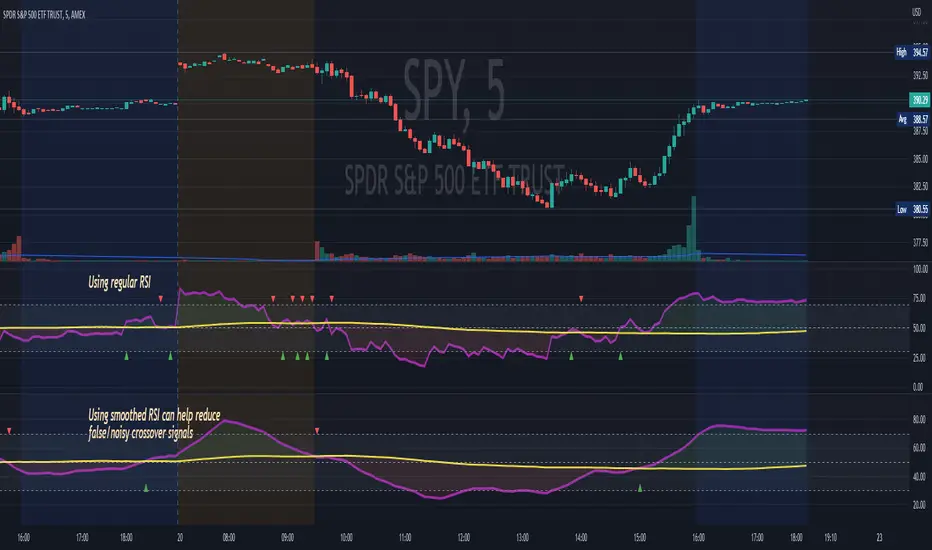The height and width of the screenshot is (550, 932).
Task: Click the green buy triangle near 15:00 in smoothed RSI pane
Action: [x=640, y=488]
